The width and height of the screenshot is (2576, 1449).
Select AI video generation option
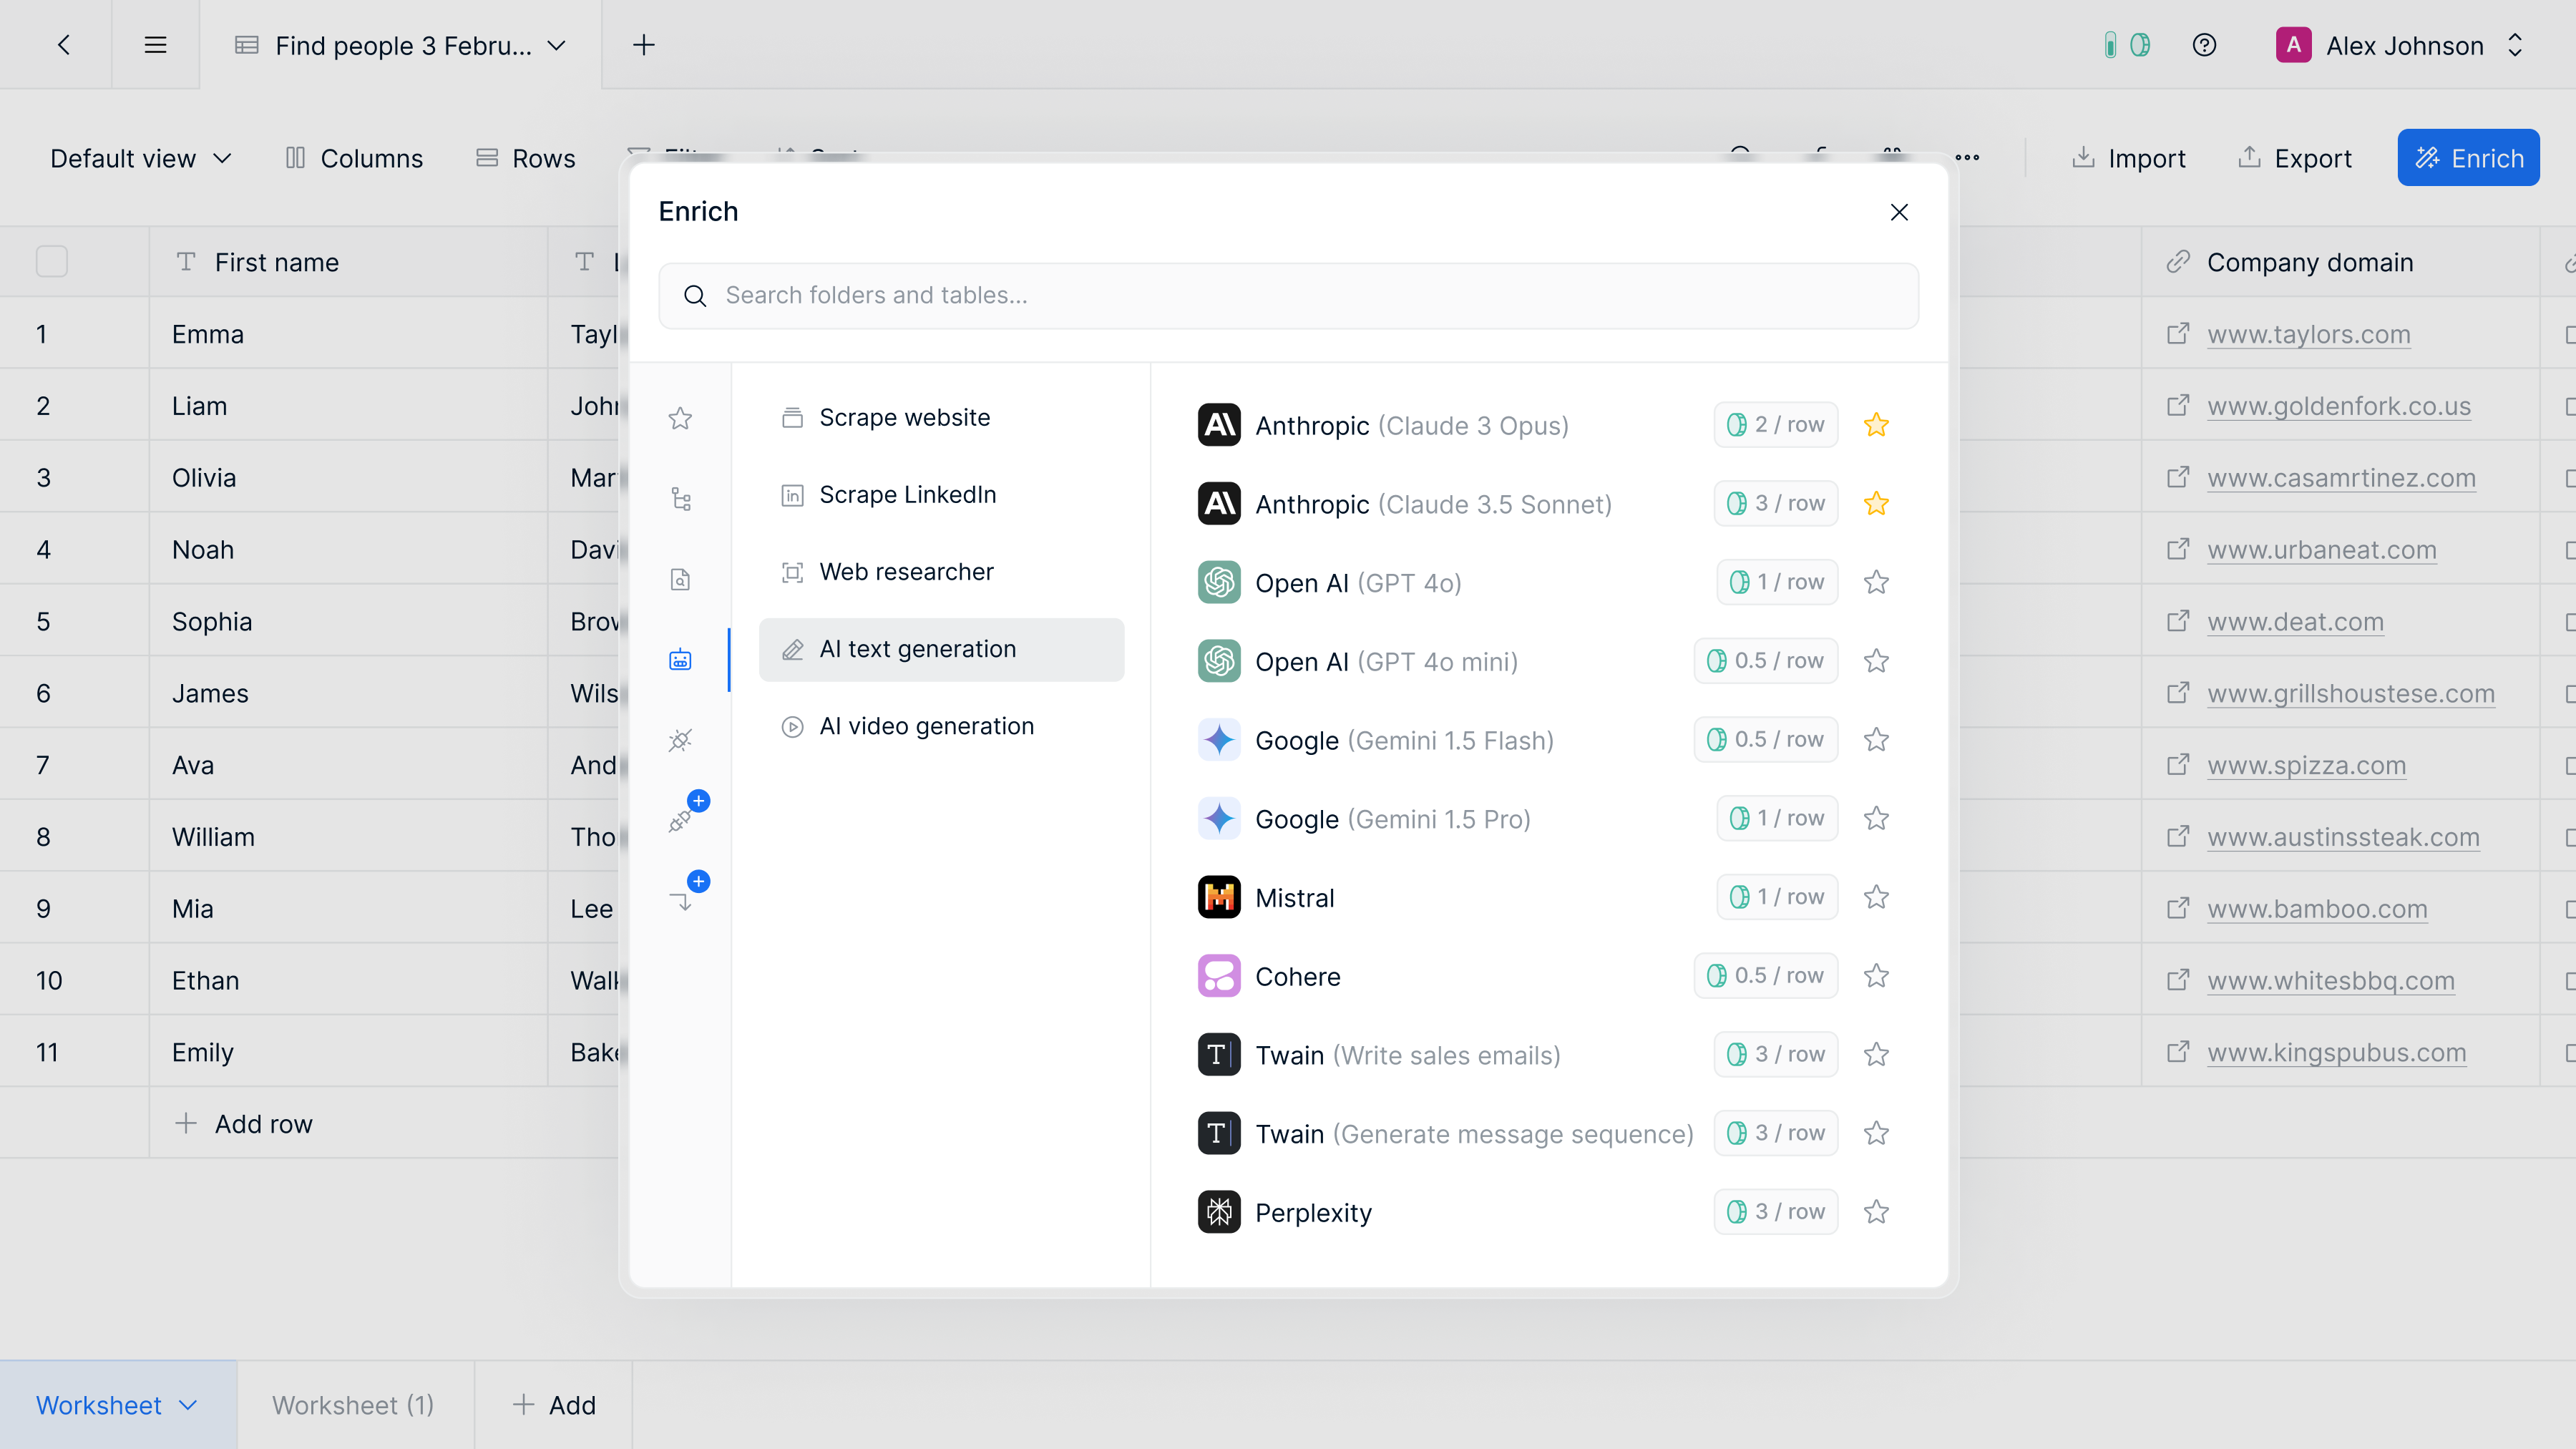[x=942, y=726]
